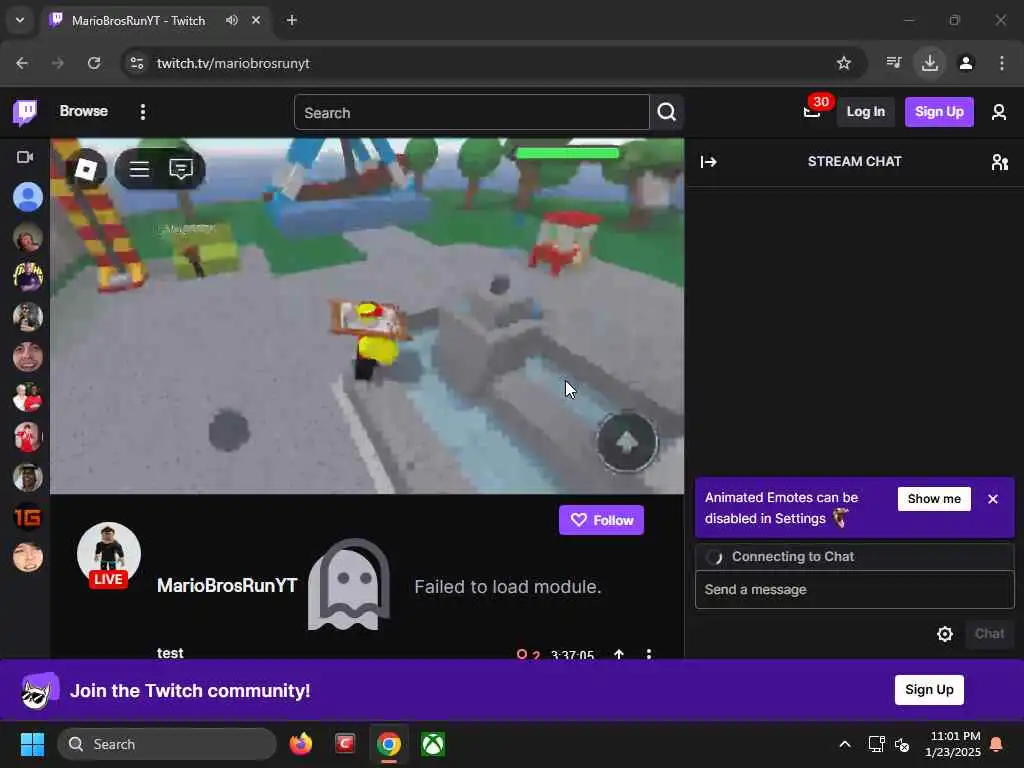This screenshot has width=1024, height=768.
Task: Launch Firefox from the taskbar
Action: [300, 744]
